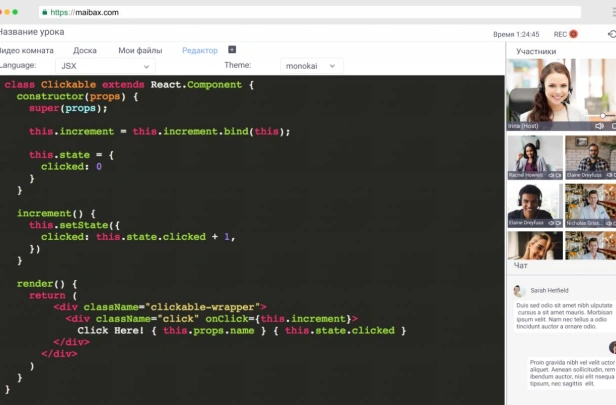This screenshot has height=405, width=616.
Task: Click the maibax.com address bar
Action: point(310,12)
